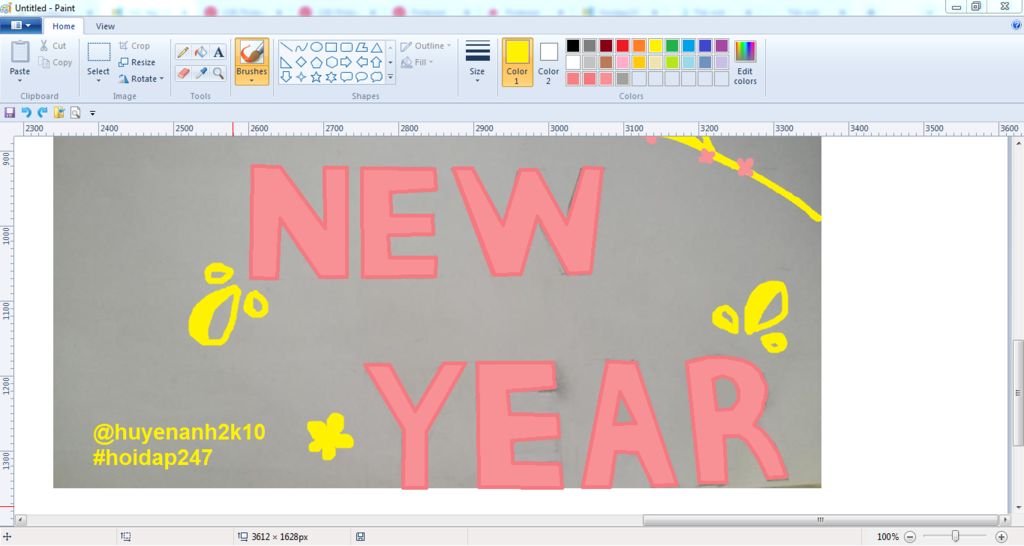
Task: Pick the black color swatch
Action: pos(573,46)
